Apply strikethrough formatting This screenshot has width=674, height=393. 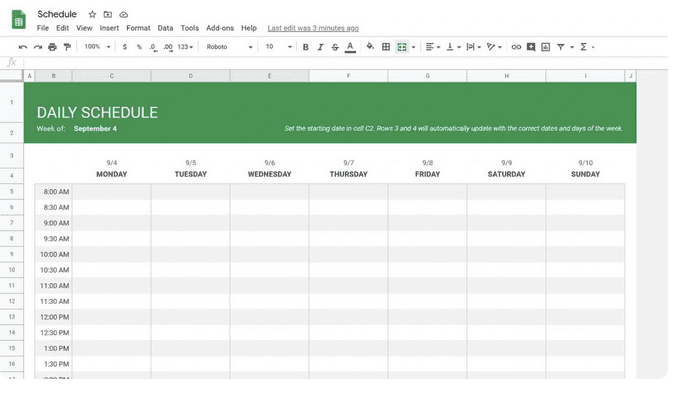click(335, 47)
